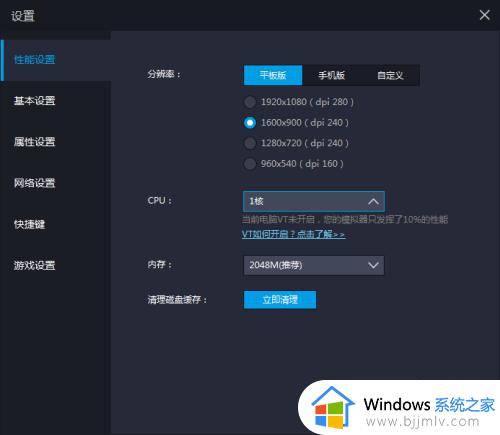Collapse the CPU 1核 dropdown

tap(314, 201)
